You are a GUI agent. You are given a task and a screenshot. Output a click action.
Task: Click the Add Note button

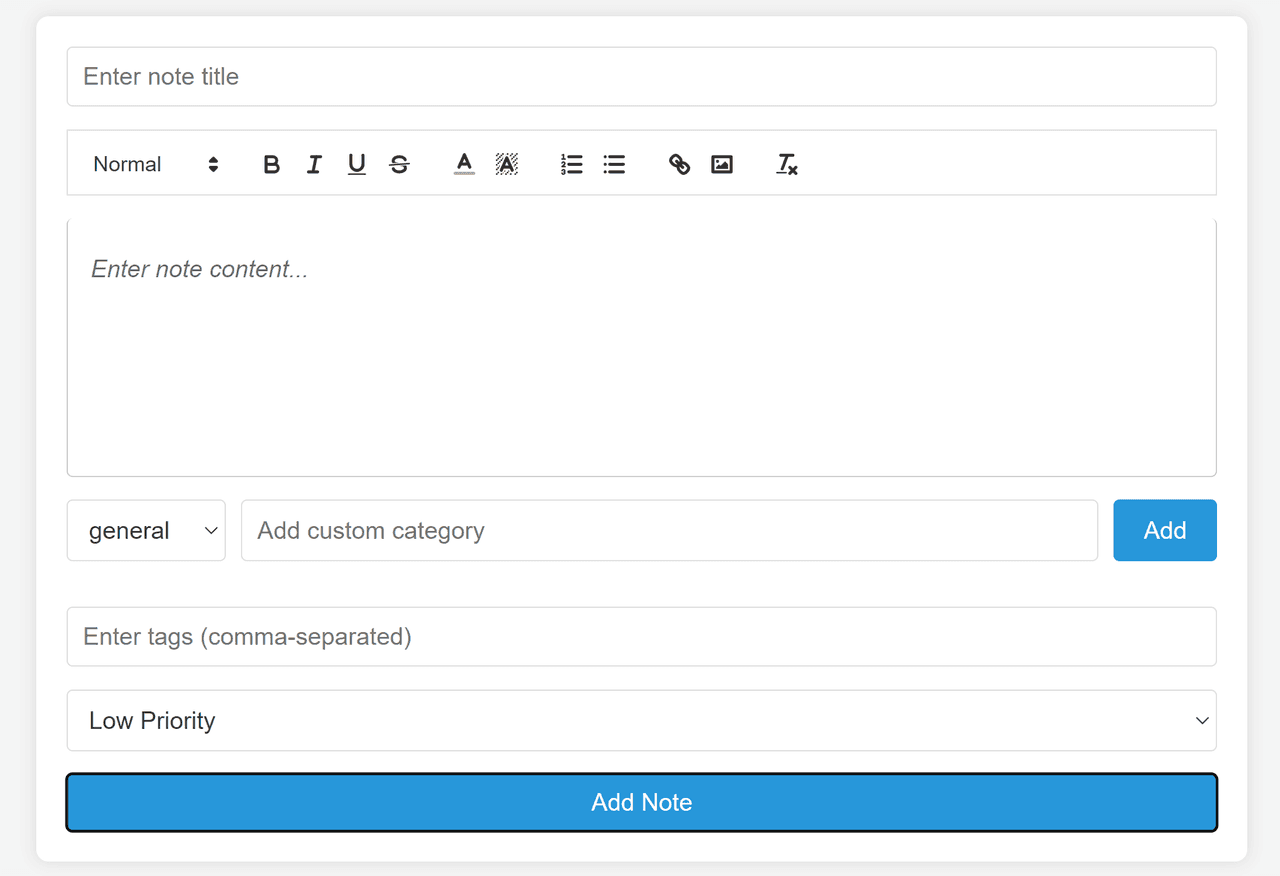[x=641, y=803]
